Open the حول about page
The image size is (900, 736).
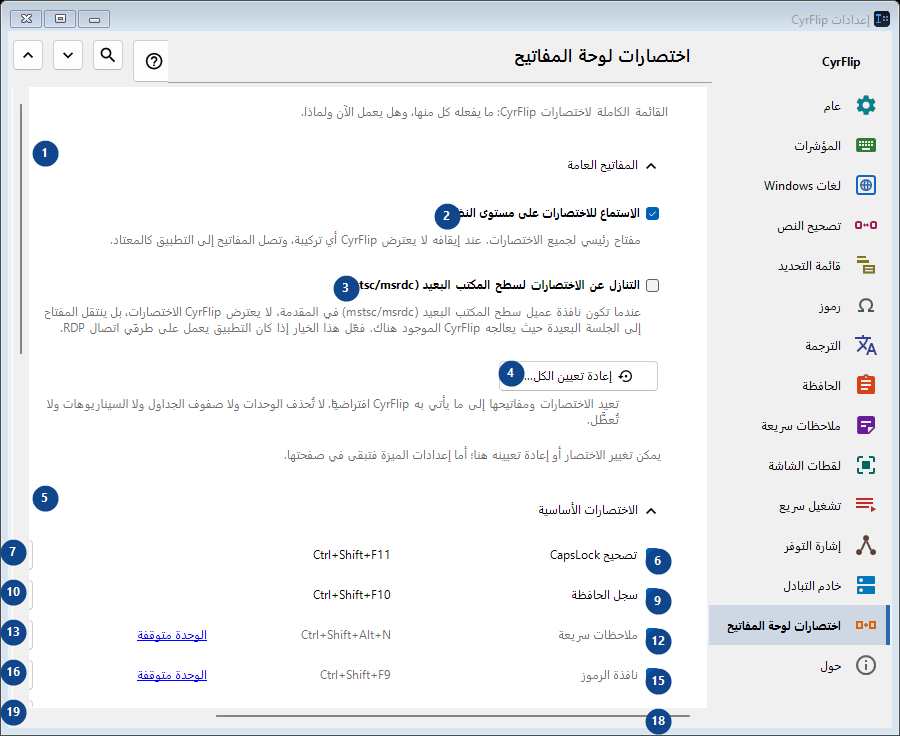[799, 665]
